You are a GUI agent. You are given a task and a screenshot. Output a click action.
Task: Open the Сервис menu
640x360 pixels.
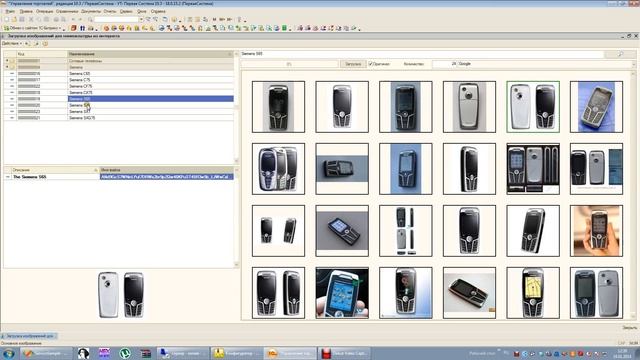coord(126,11)
